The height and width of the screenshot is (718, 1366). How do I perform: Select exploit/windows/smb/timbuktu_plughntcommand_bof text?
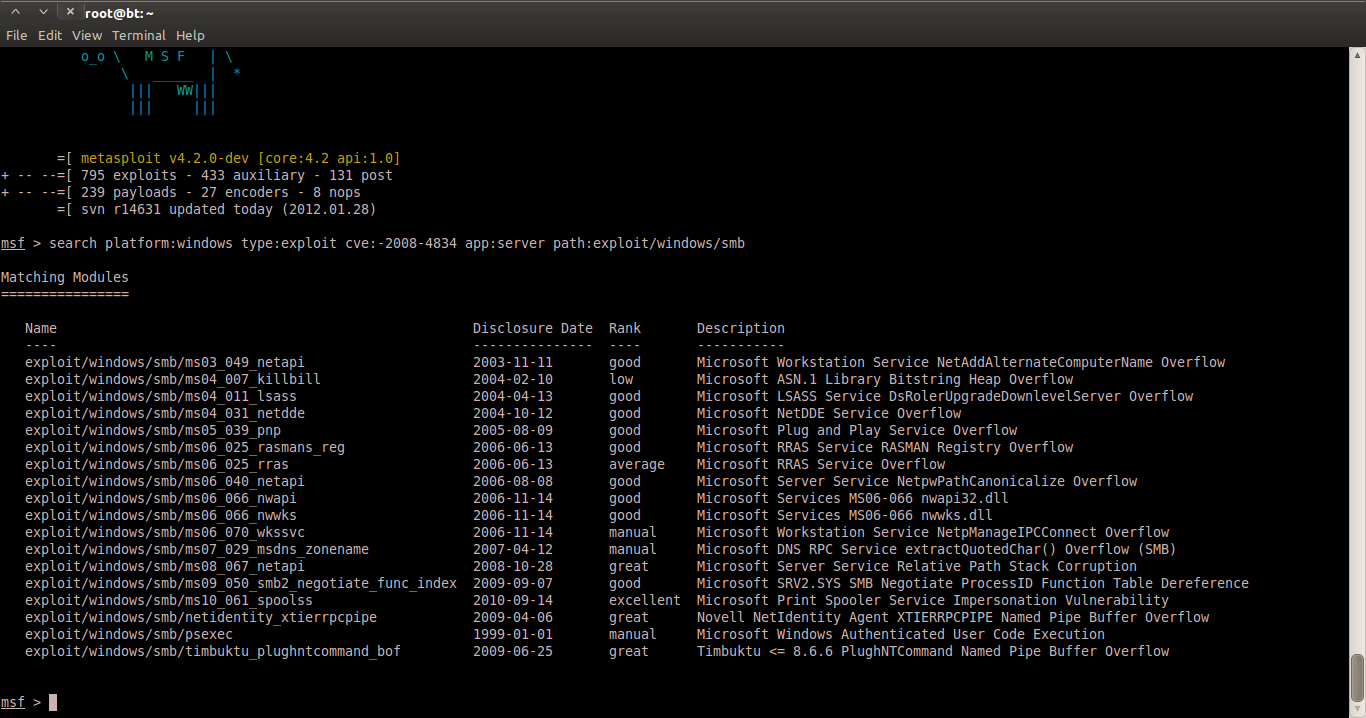pos(213,651)
